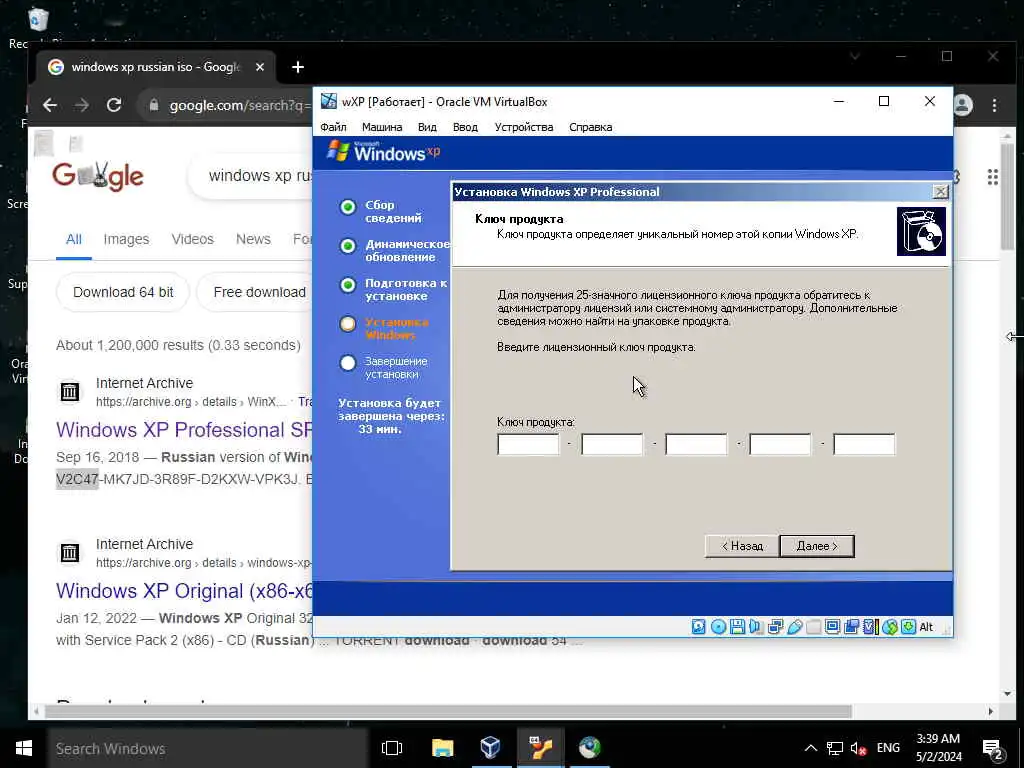This screenshot has width=1024, height=768.
Task: Click the 'Free download' search chip
Action: coord(258,292)
